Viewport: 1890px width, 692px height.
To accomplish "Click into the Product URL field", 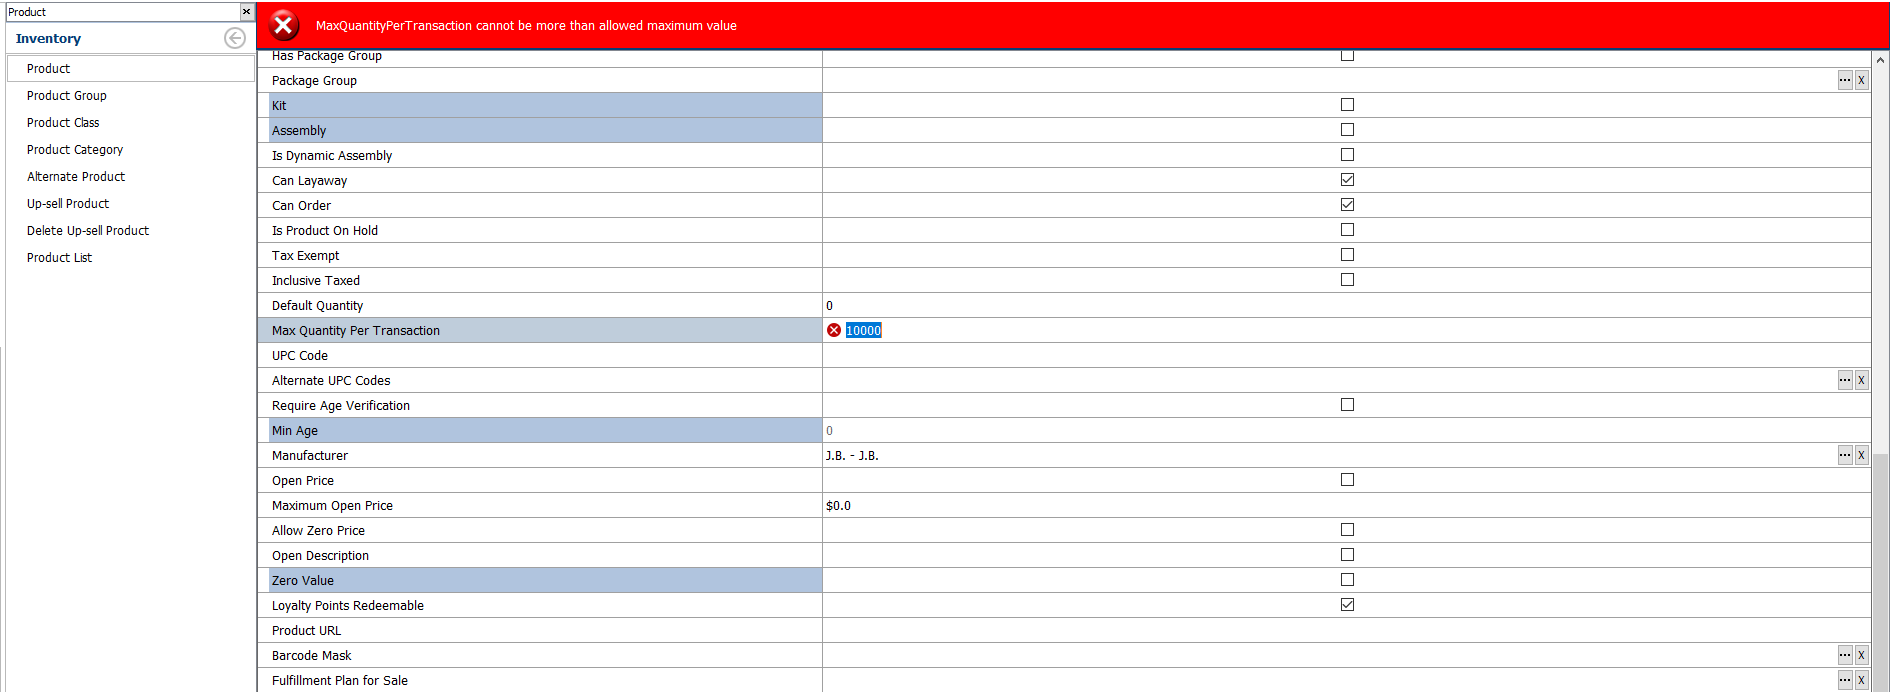I will (1346, 630).
